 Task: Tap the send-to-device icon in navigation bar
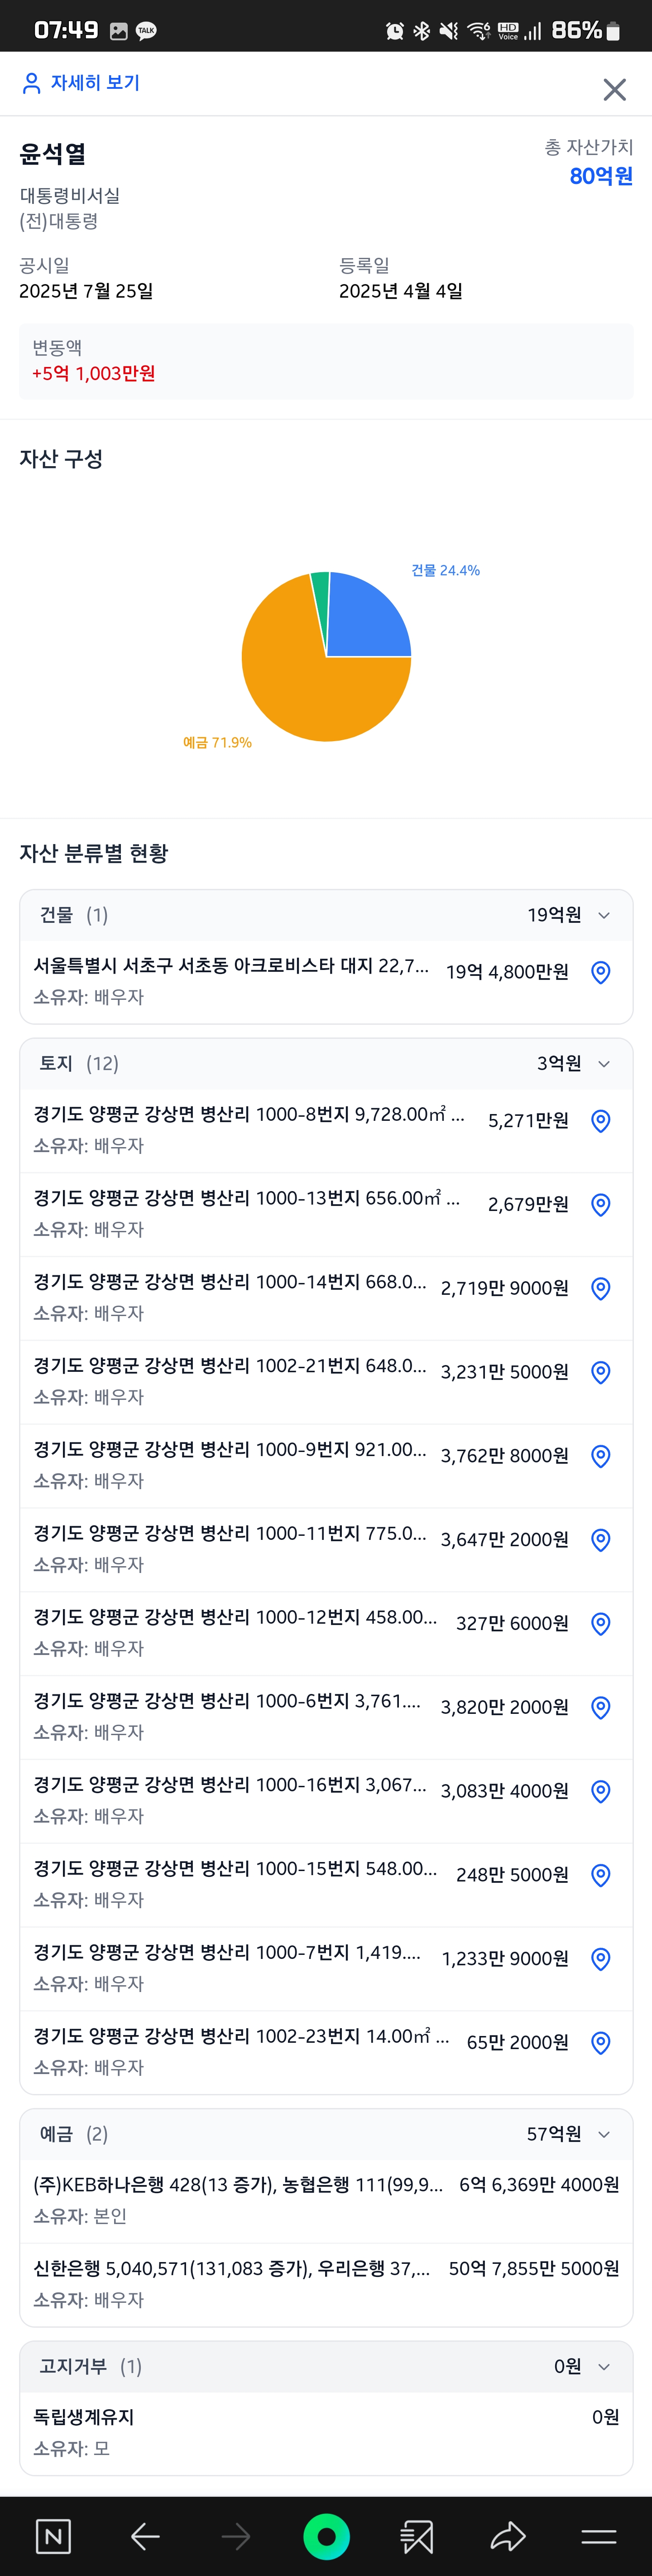point(416,2536)
